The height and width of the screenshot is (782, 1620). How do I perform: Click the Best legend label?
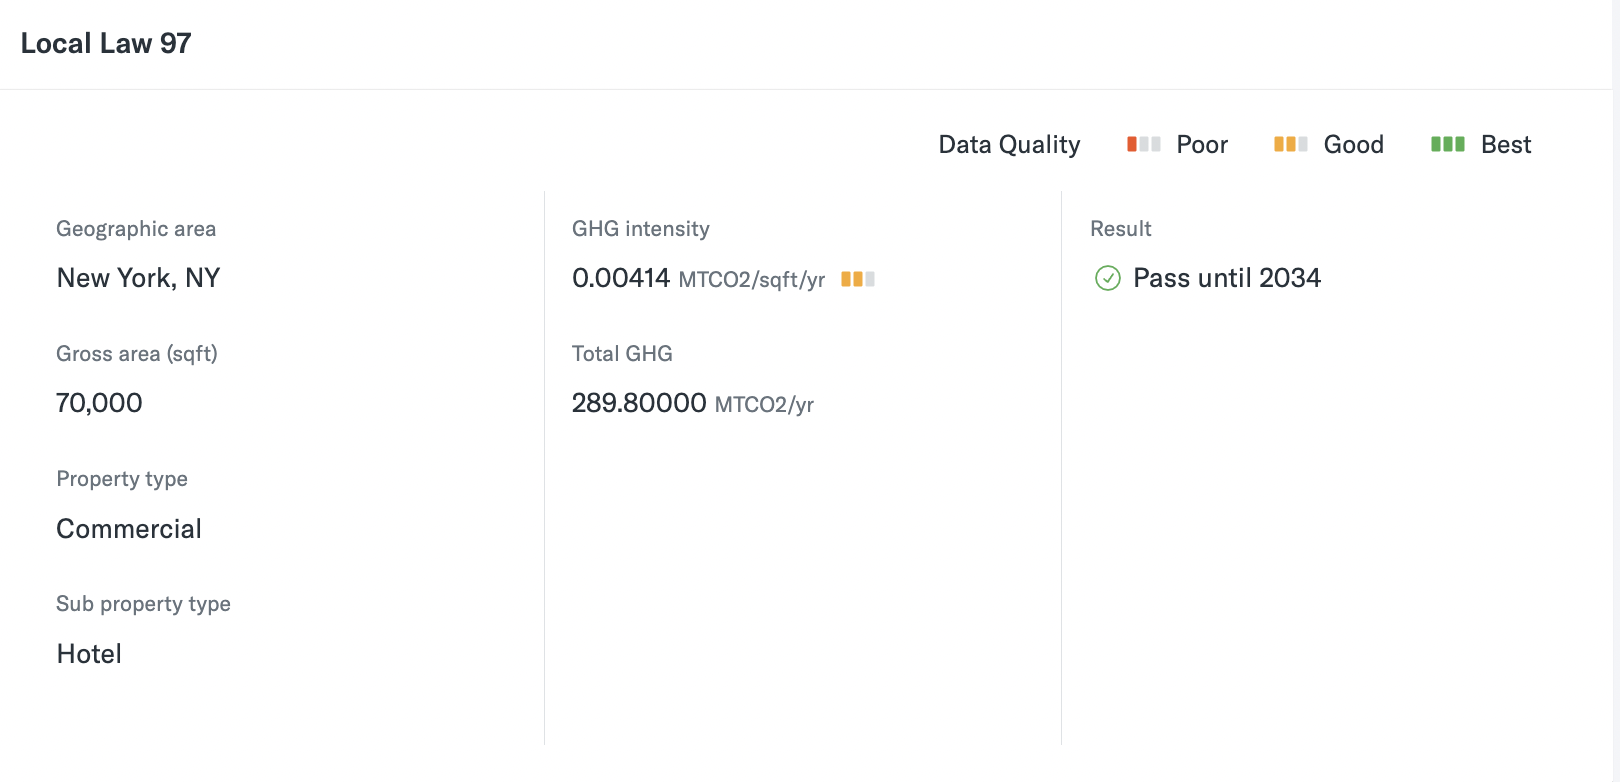[x=1506, y=145]
